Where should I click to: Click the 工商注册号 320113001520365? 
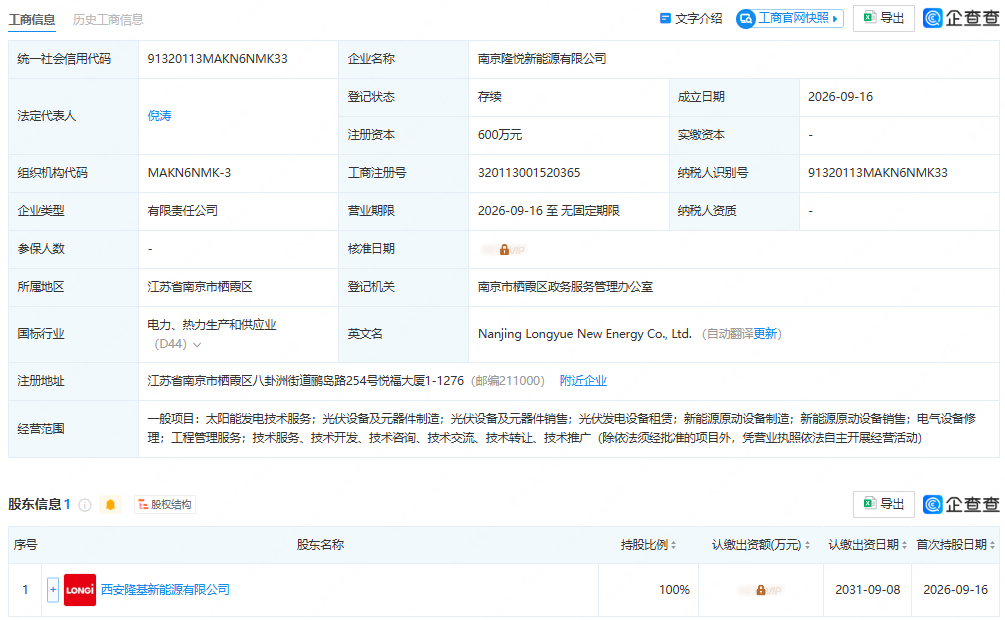(529, 172)
